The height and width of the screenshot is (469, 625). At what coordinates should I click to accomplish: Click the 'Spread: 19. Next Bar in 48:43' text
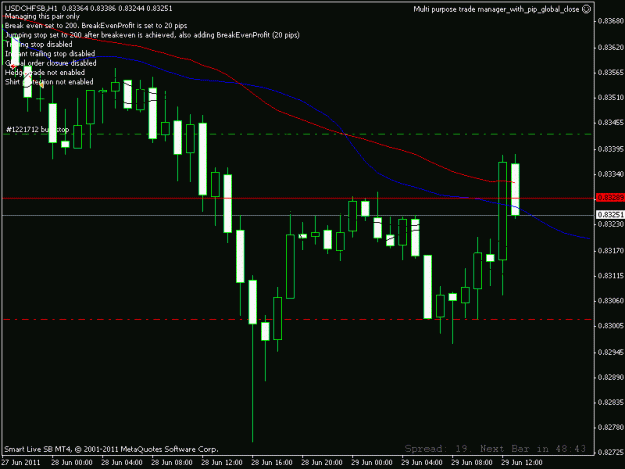pos(495,449)
